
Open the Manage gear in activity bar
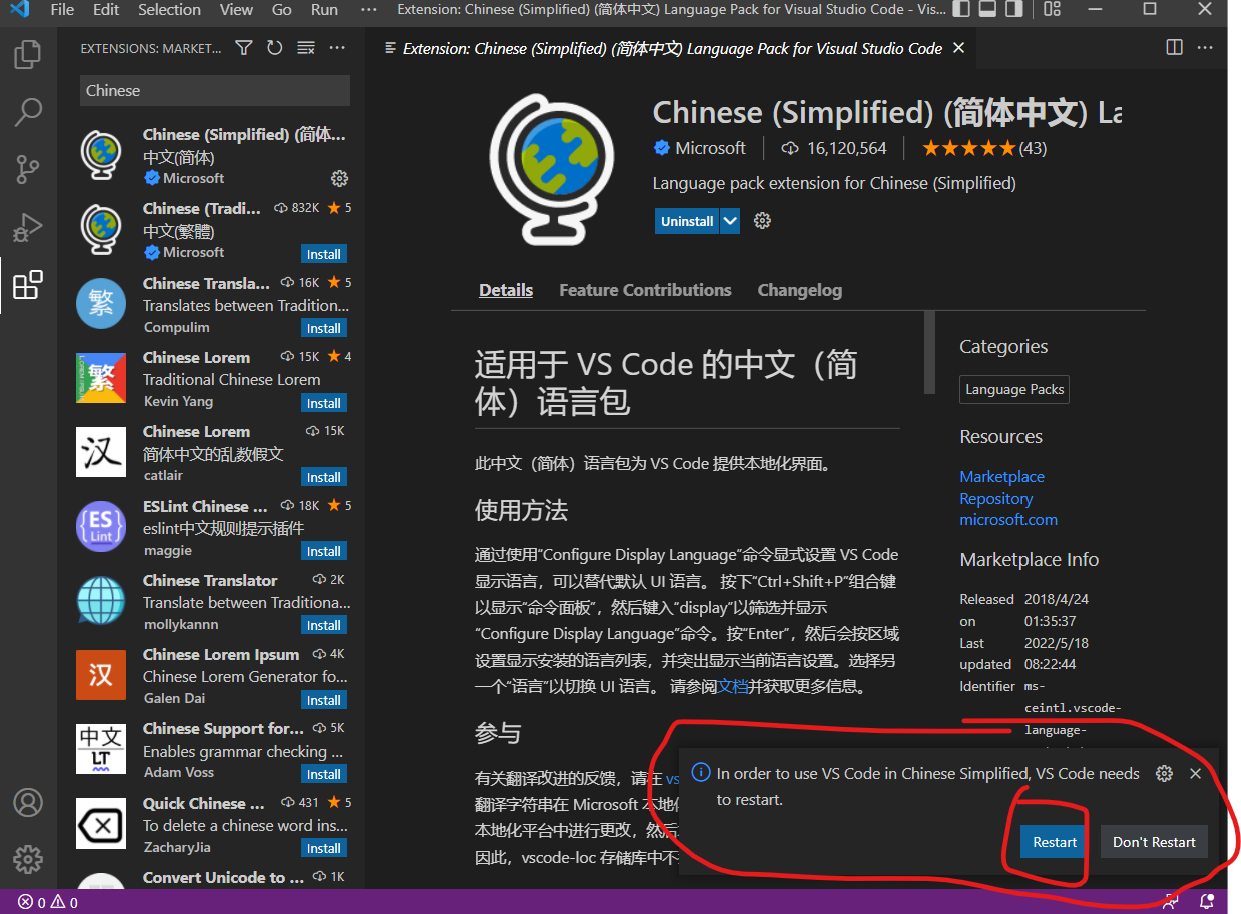point(28,858)
